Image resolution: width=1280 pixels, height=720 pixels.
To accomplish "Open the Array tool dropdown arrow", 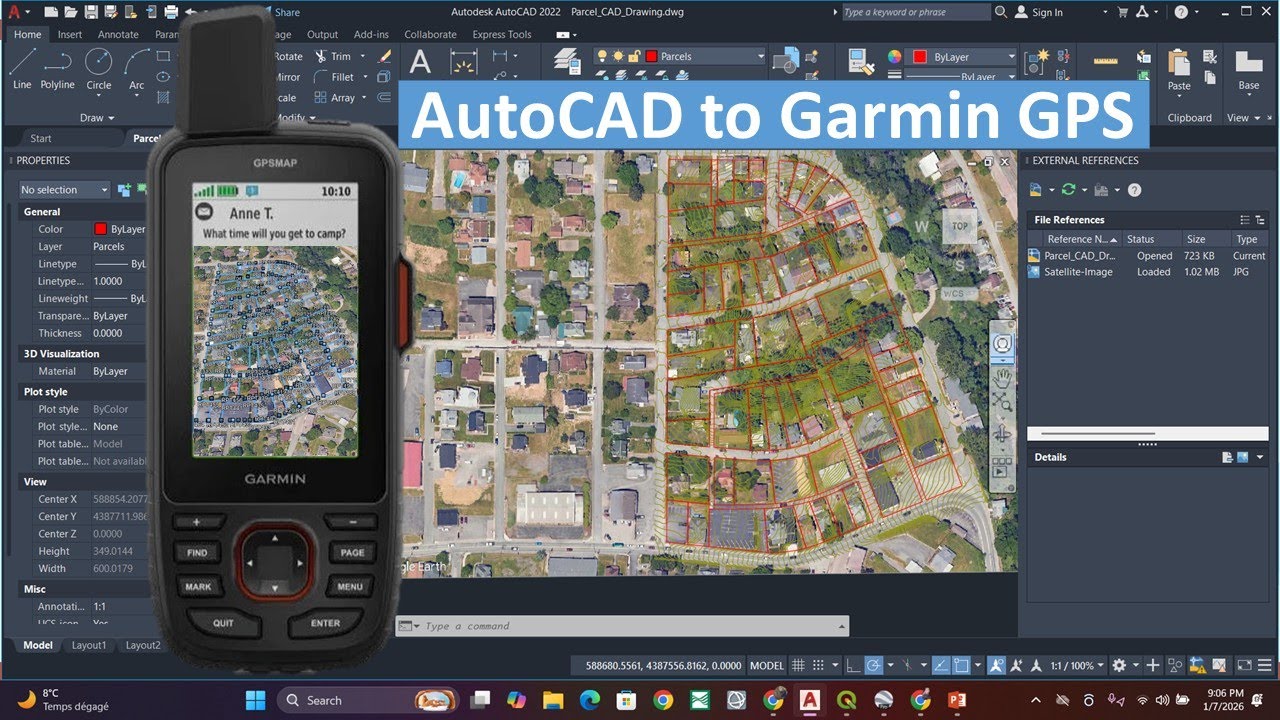I will (x=364, y=98).
